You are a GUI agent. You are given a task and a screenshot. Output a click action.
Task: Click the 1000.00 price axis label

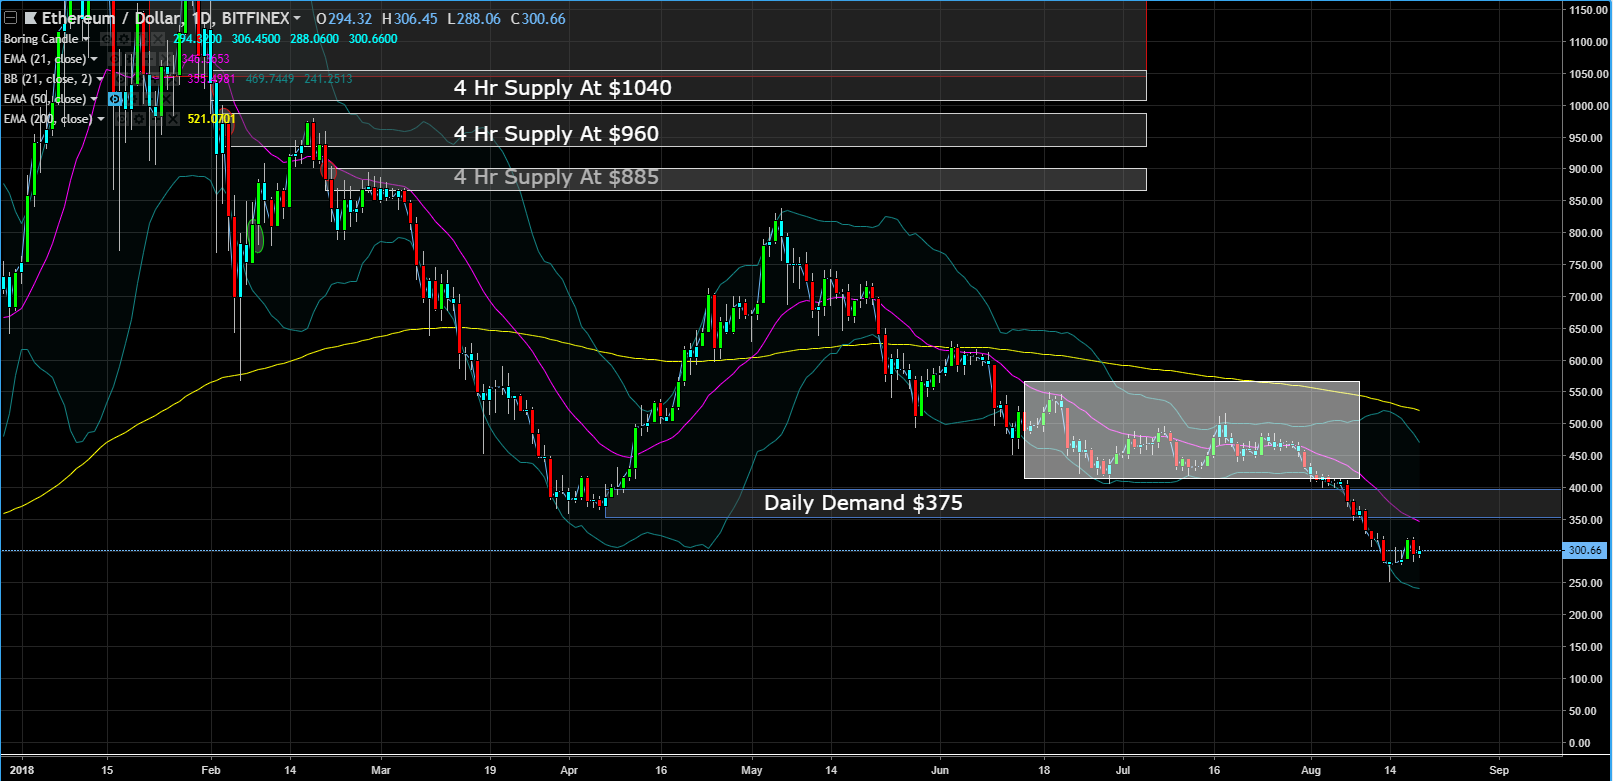1588,106
